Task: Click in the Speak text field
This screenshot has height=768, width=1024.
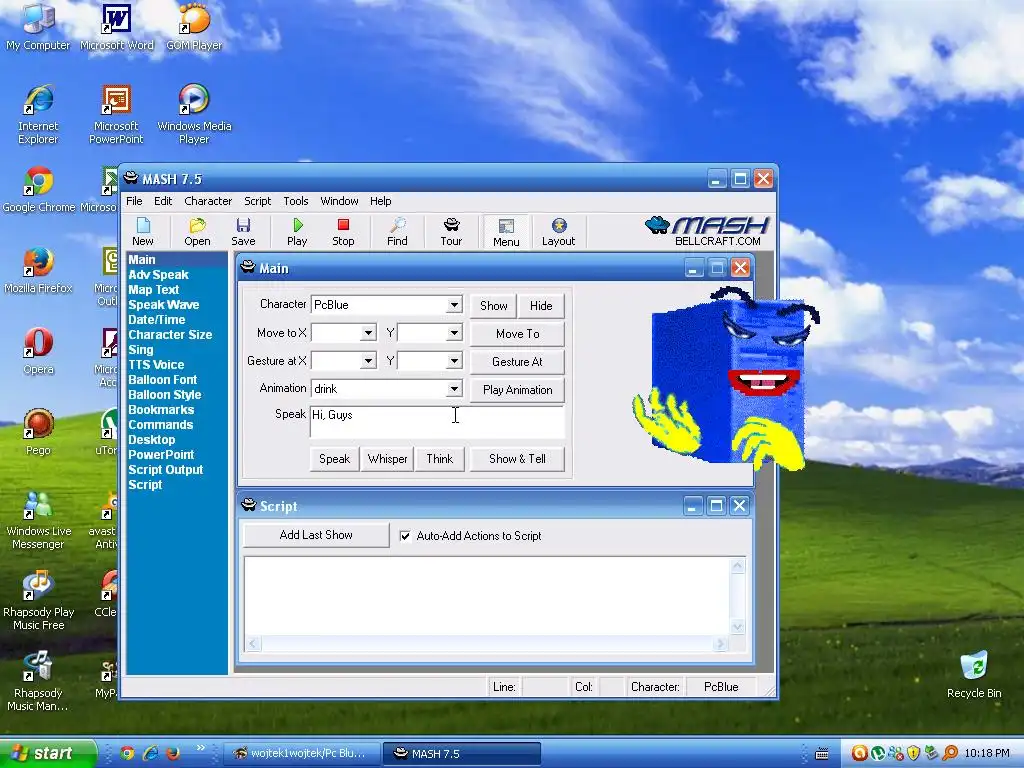Action: [x=438, y=422]
